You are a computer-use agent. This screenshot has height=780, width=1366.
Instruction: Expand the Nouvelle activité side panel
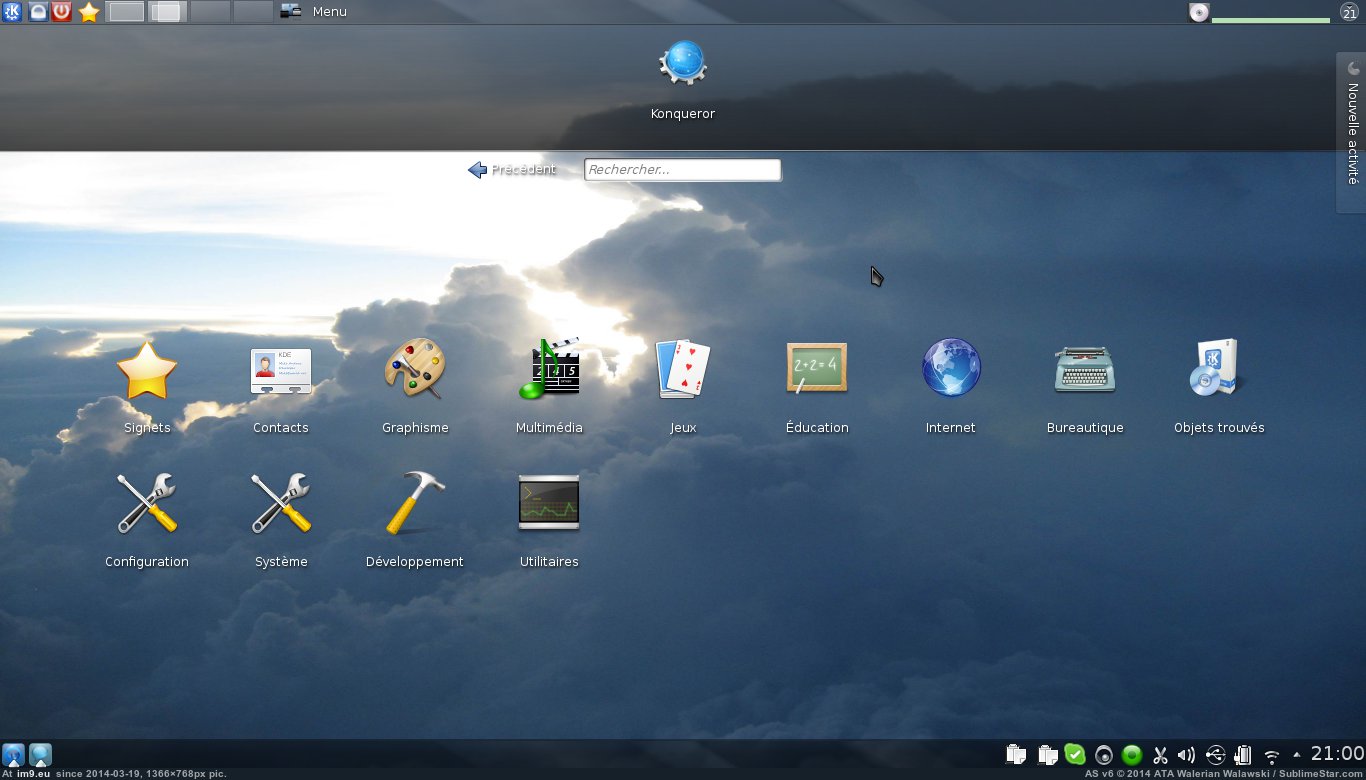pos(1352,132)
